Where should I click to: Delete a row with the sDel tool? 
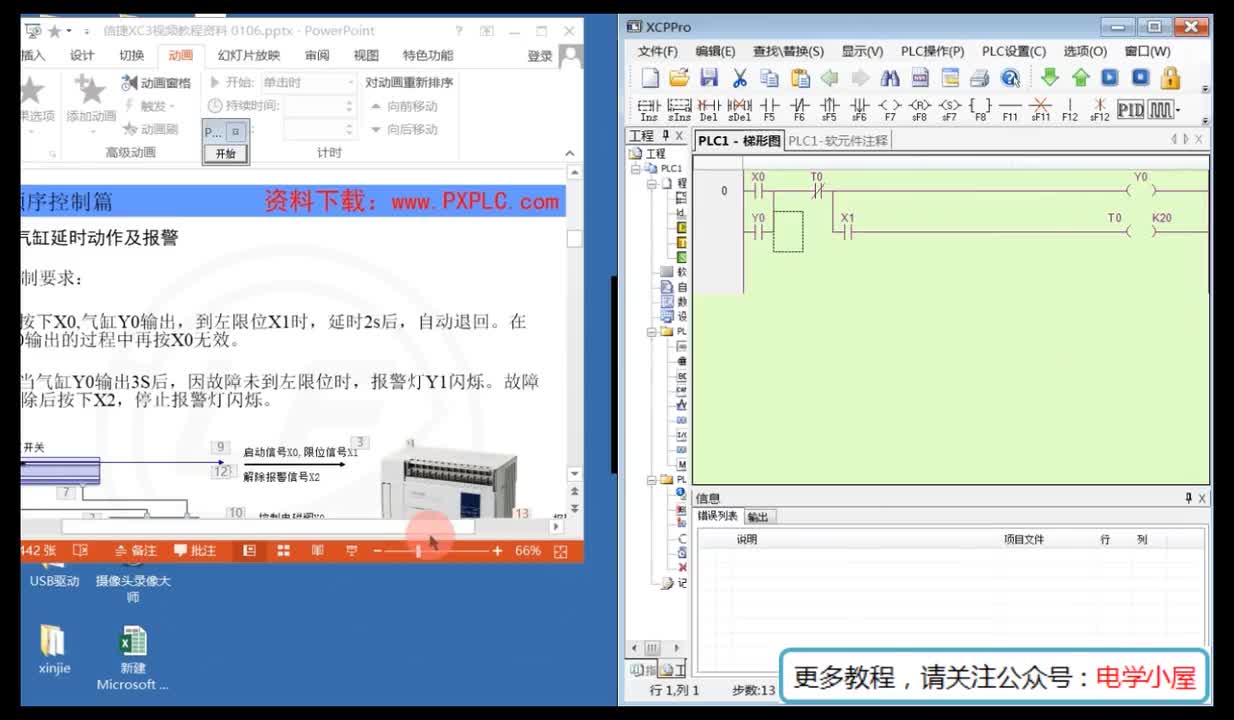739,109
